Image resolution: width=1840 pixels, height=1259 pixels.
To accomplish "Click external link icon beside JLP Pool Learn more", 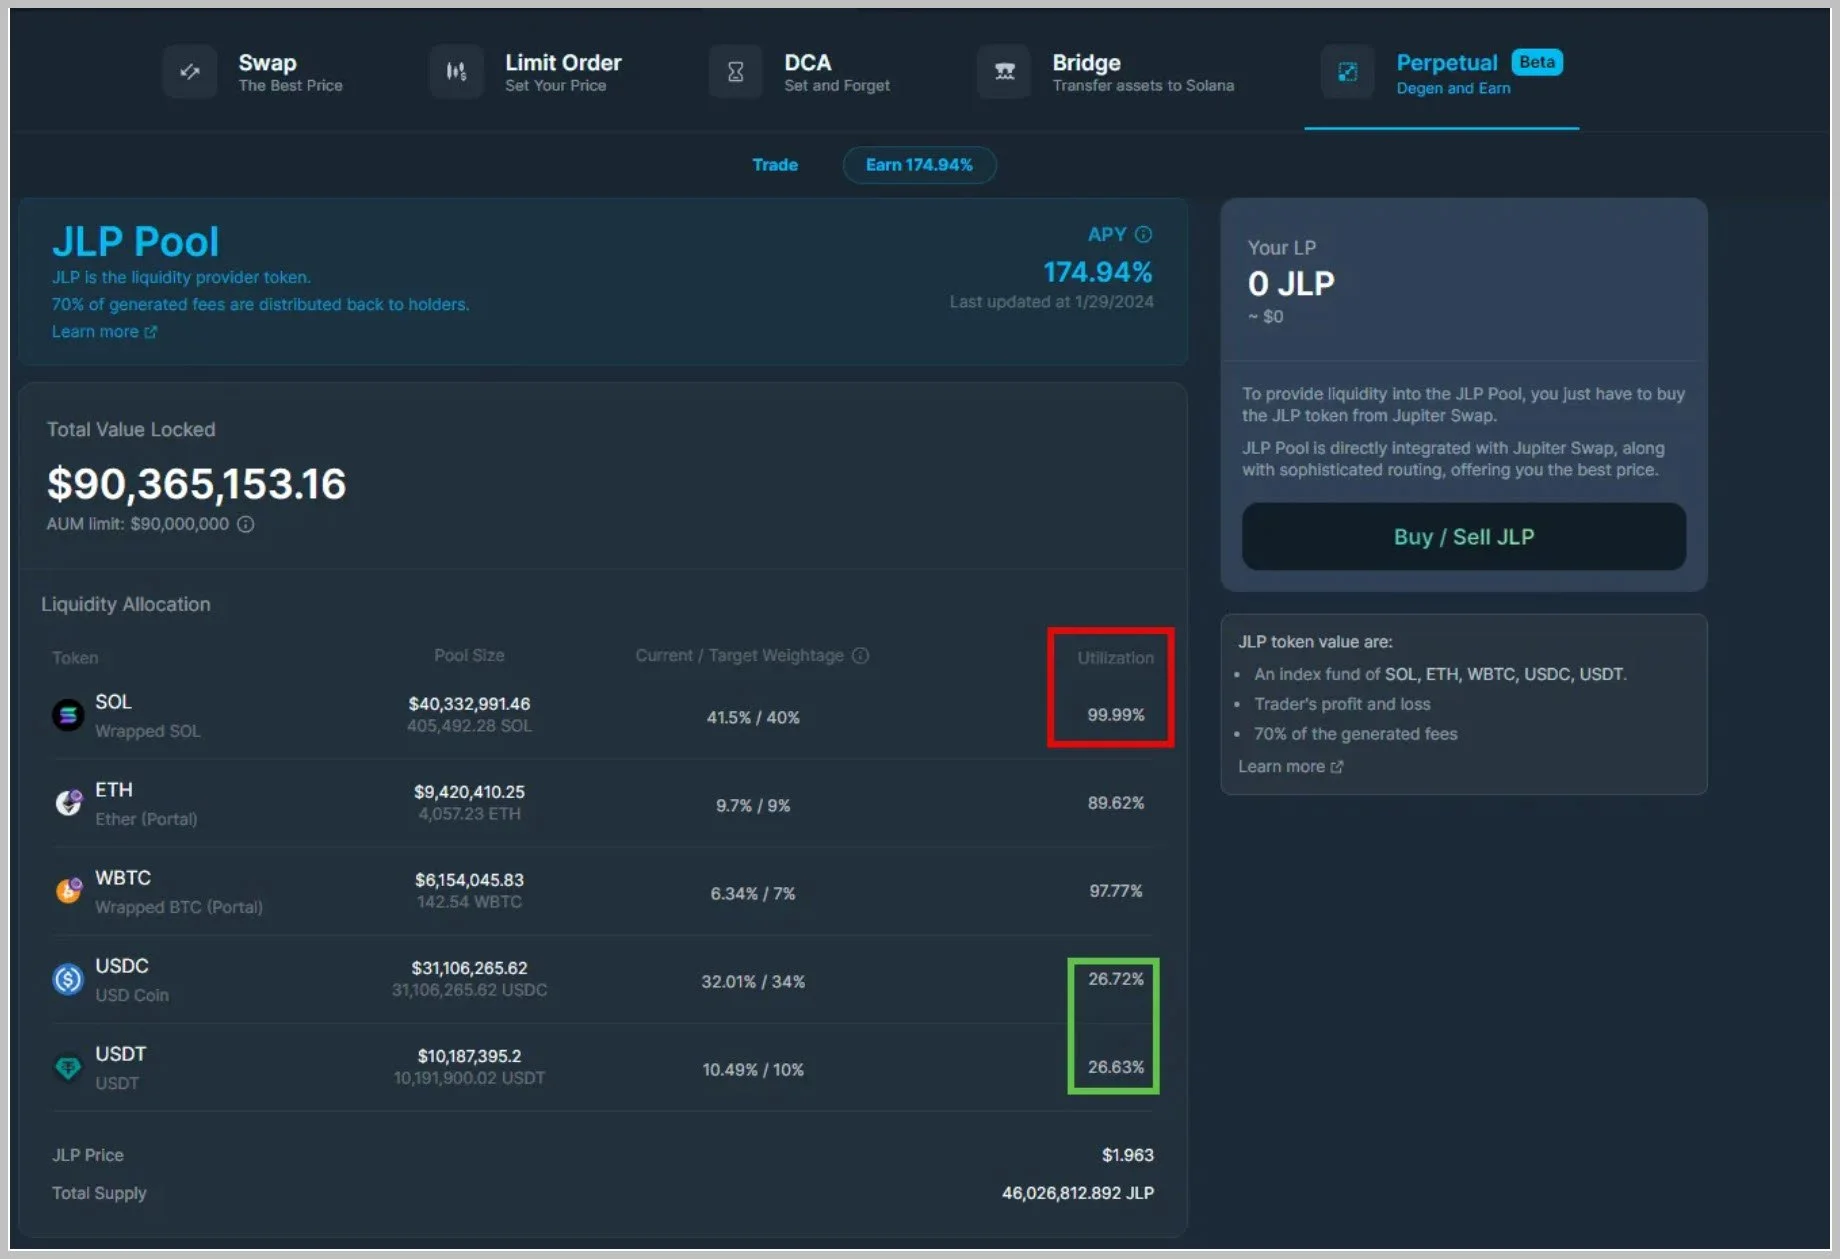I will tap(150, 332).
